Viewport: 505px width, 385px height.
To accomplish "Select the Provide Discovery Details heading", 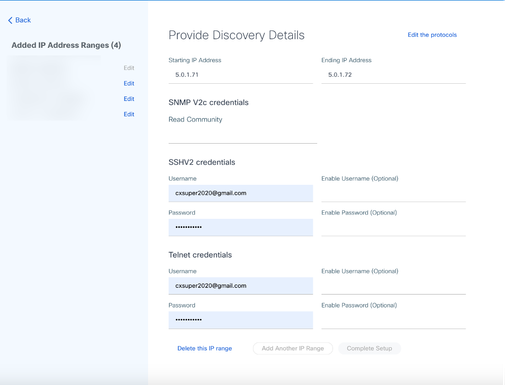I will [236, 35].
